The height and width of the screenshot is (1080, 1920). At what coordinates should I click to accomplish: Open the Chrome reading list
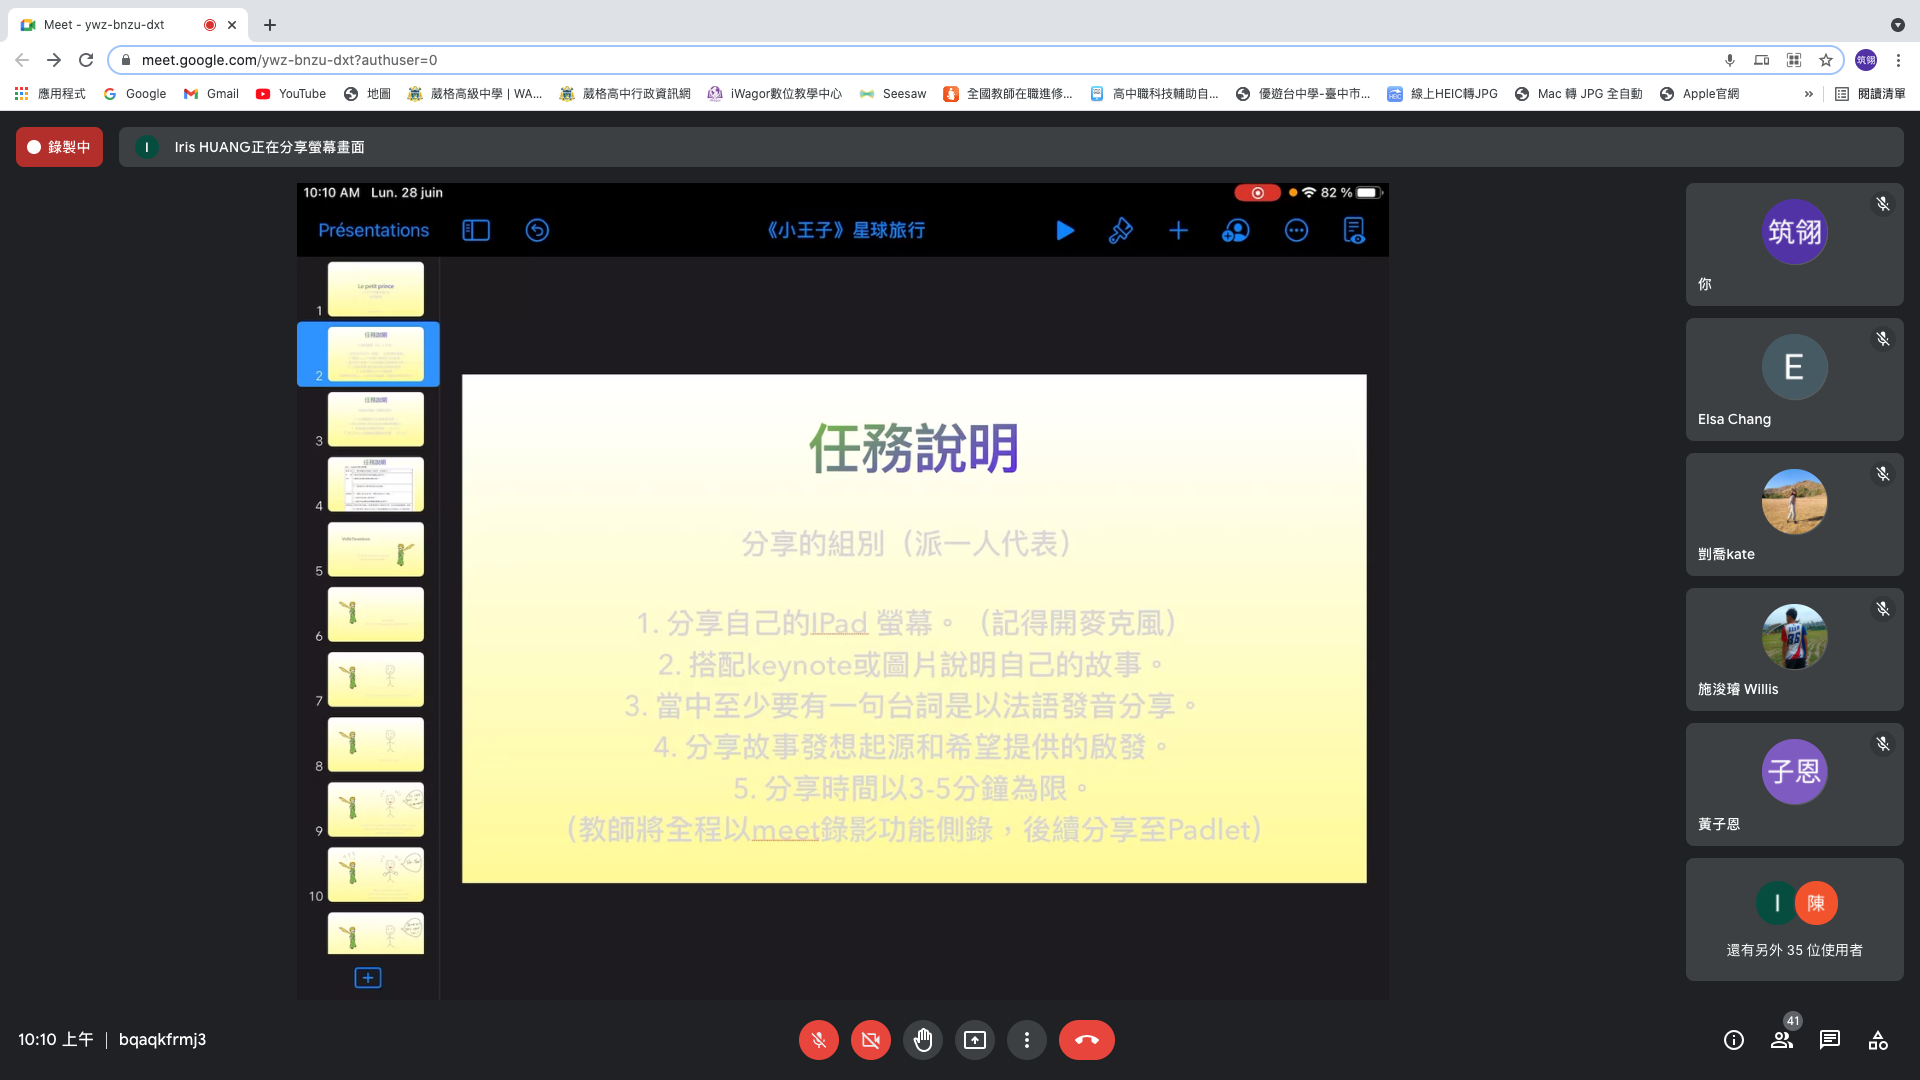tap(1870, 94)
